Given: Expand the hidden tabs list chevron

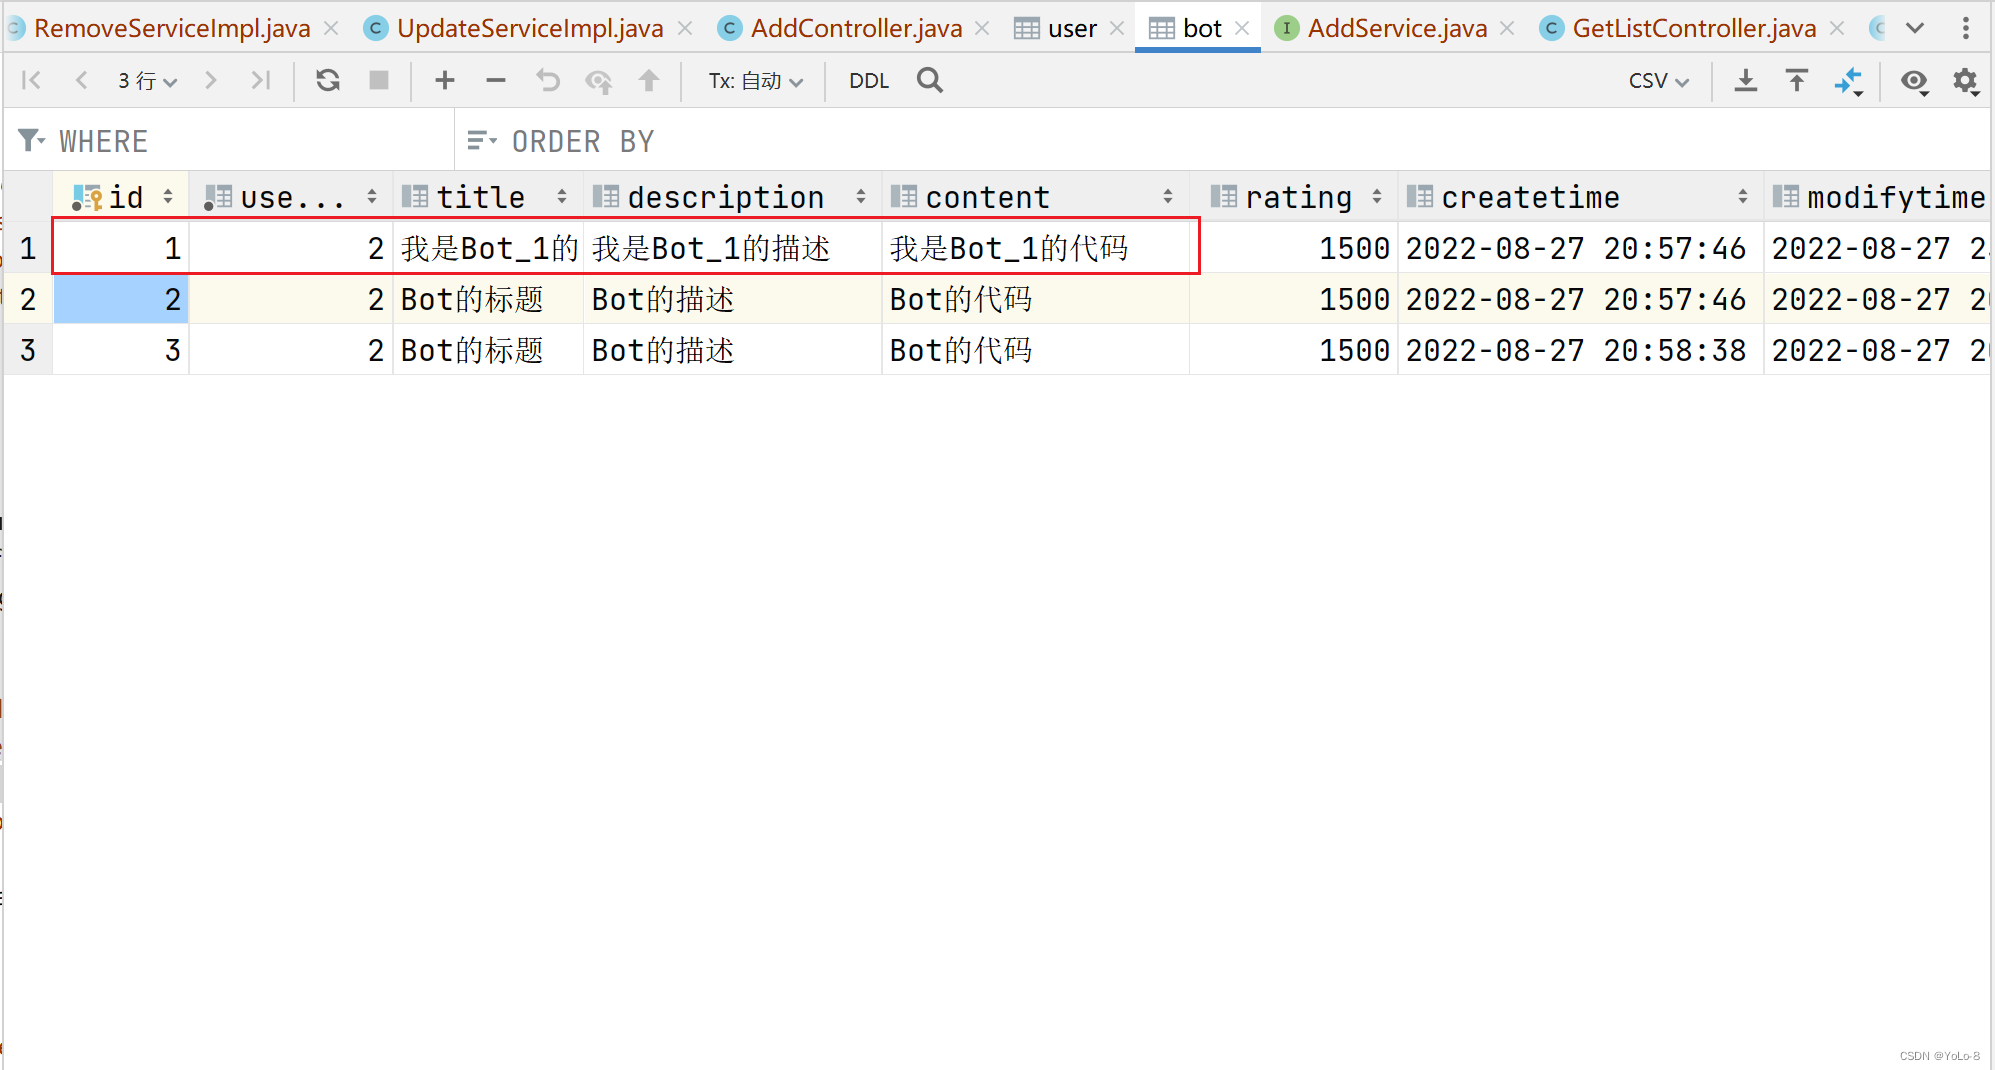Looking at the screenshot, I should (x=1915, y=28).
